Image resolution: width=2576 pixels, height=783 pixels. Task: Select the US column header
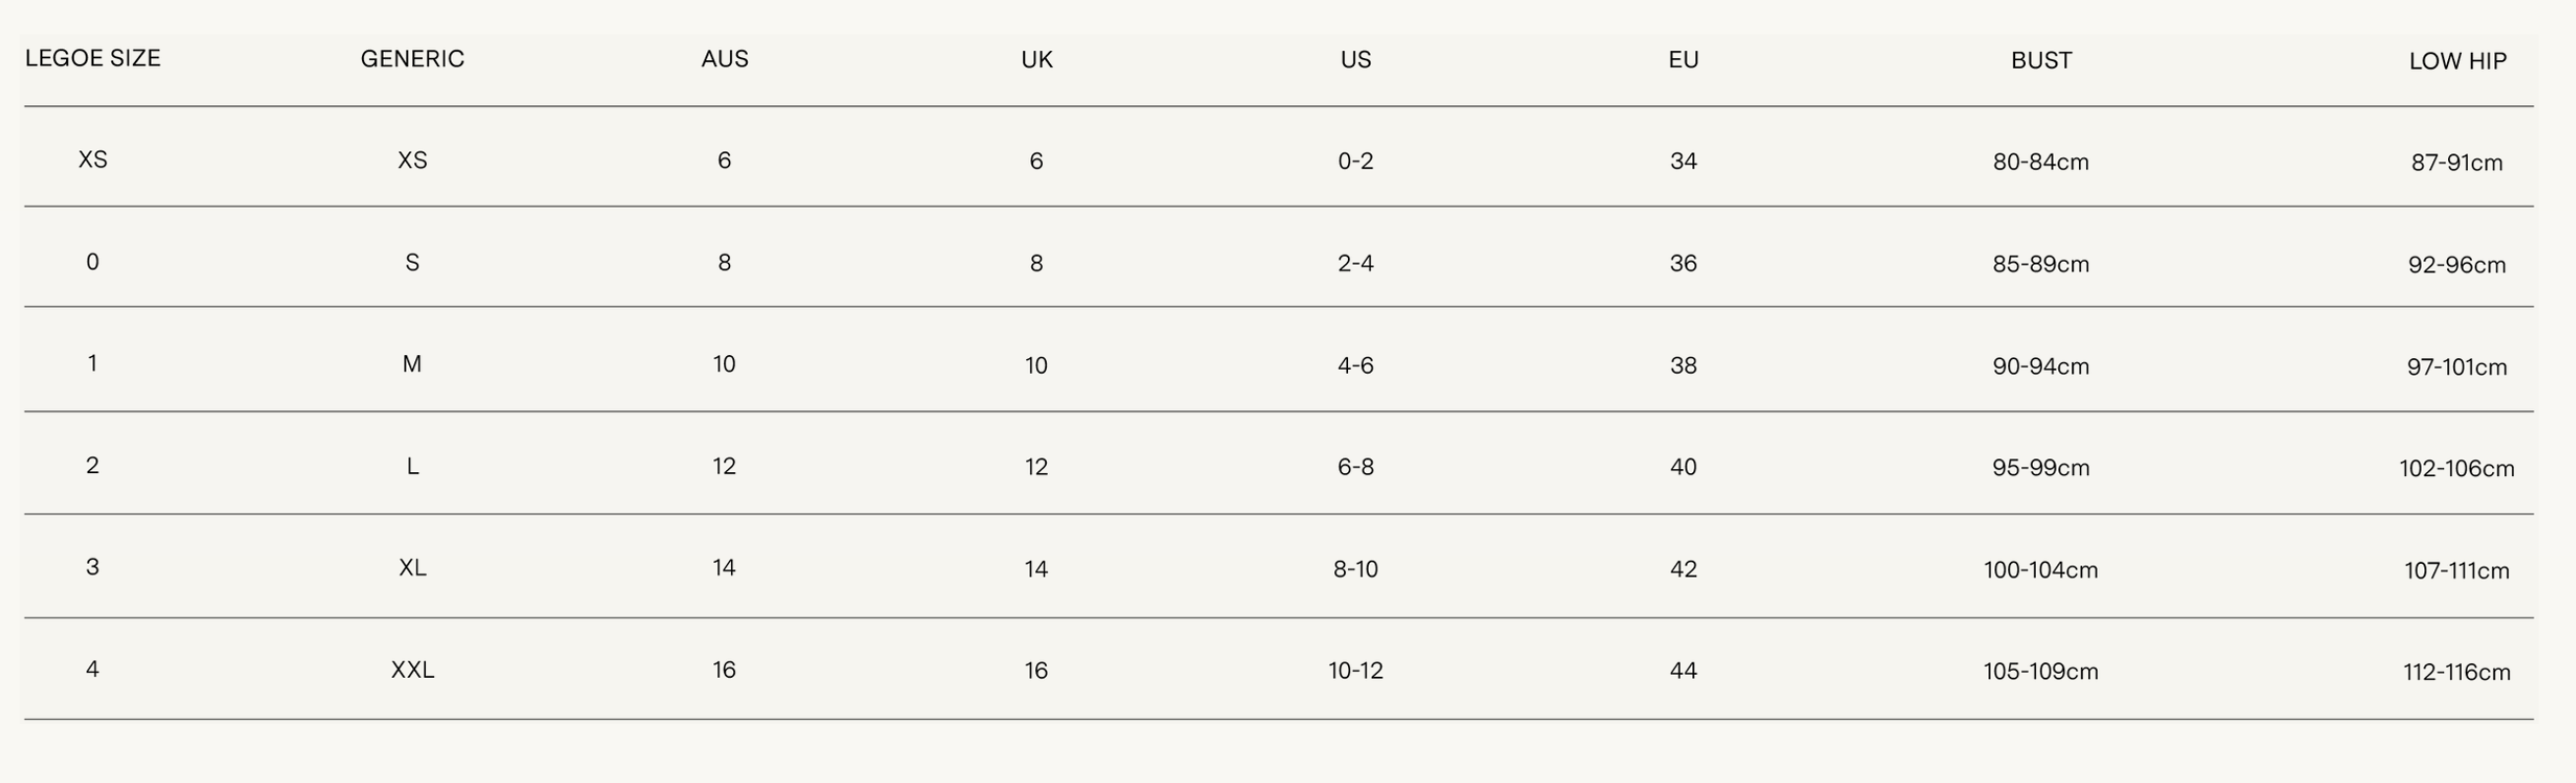coord(1356,60)
